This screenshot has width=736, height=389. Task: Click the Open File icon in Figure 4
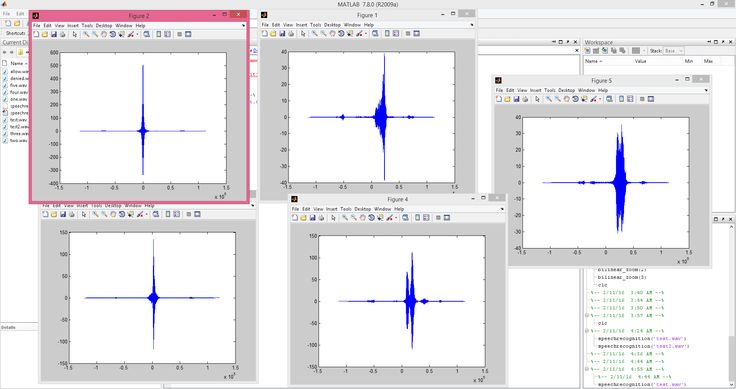pos(304,218)
